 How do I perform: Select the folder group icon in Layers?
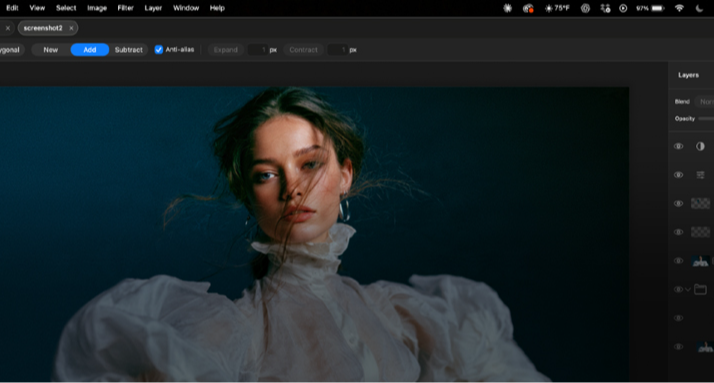700,289
